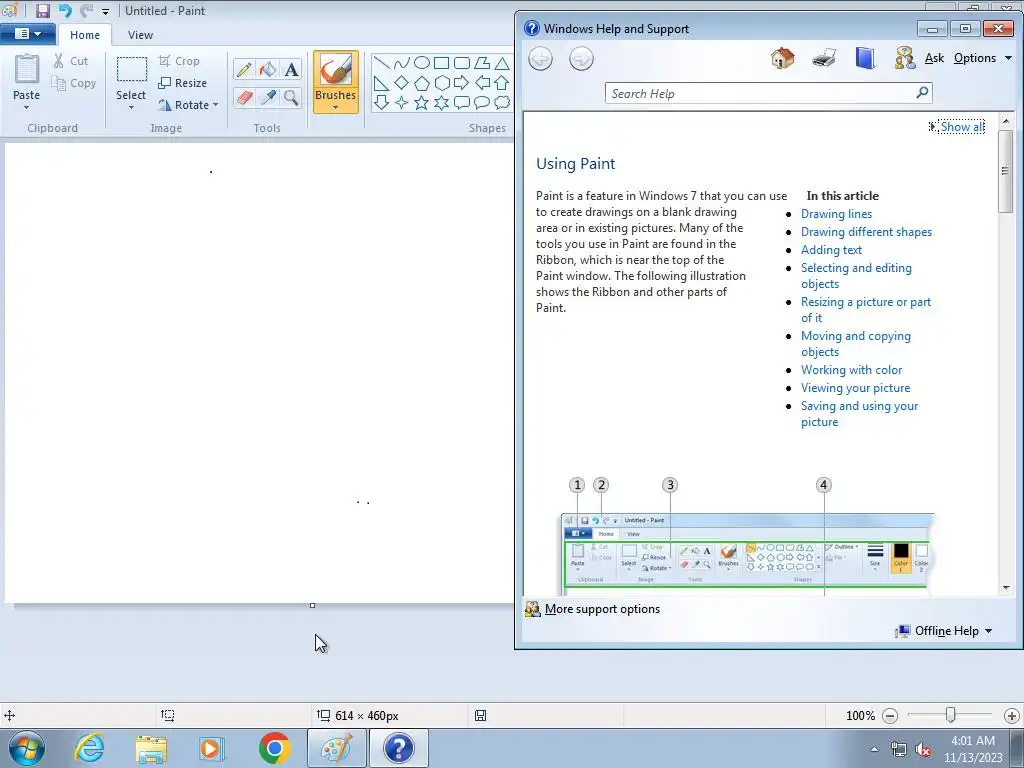Choose the Down arrow shape

click(x=381, y=103)
